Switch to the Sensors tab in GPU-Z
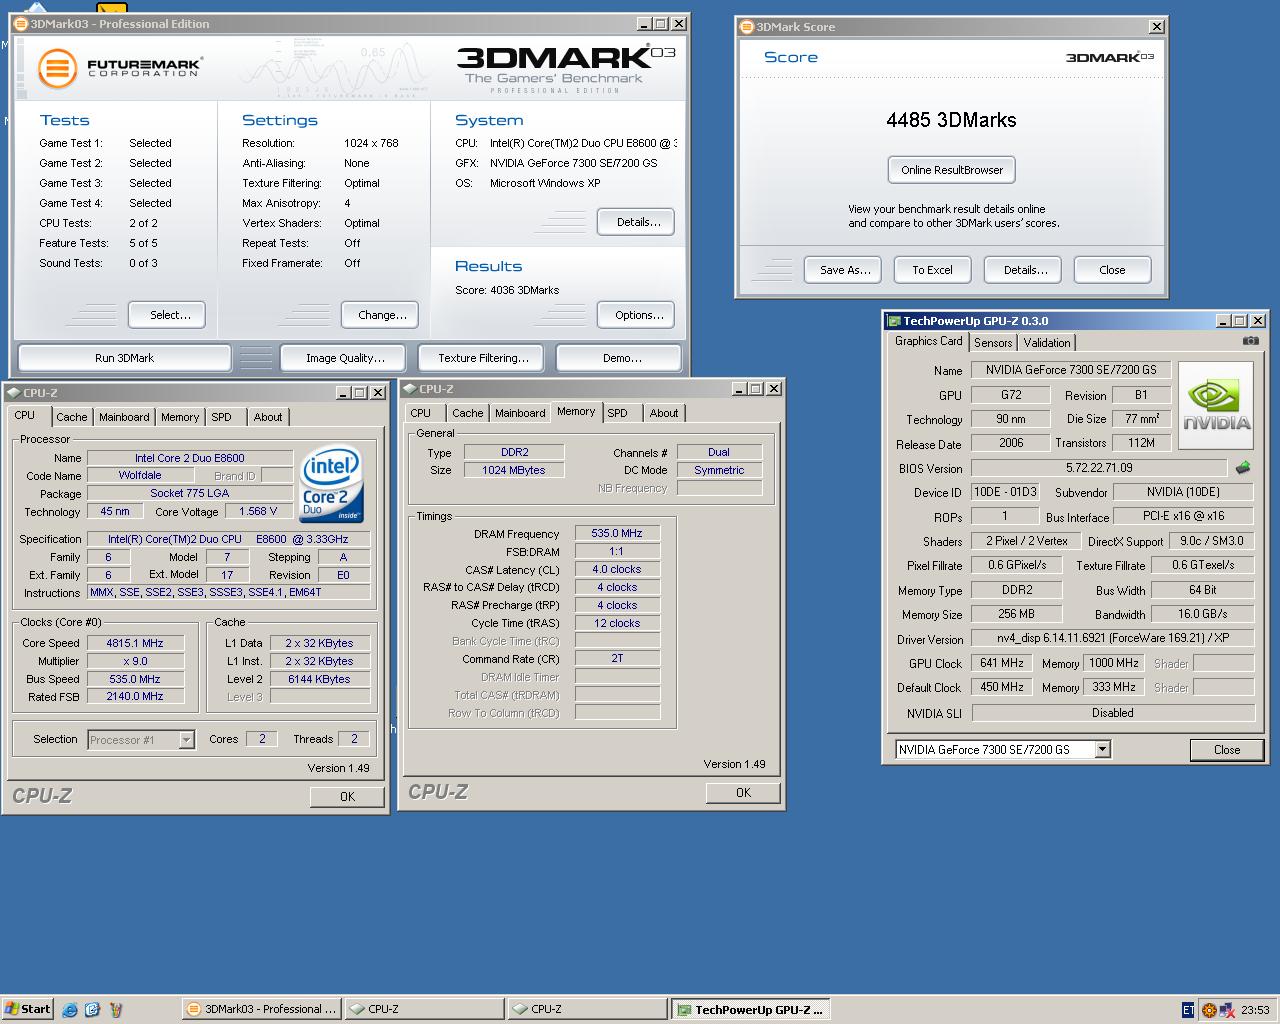Screen dimensions: 1280x1024 point(993,342)
